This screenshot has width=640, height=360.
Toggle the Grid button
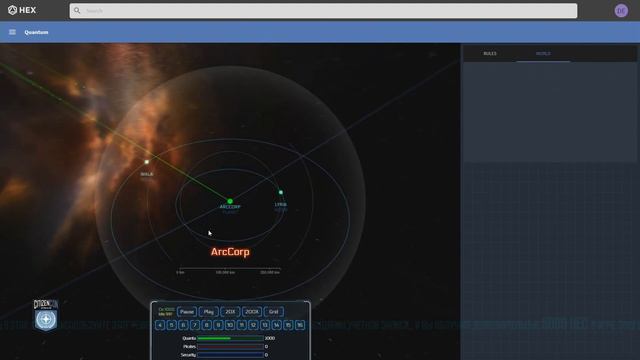(273, 312)
